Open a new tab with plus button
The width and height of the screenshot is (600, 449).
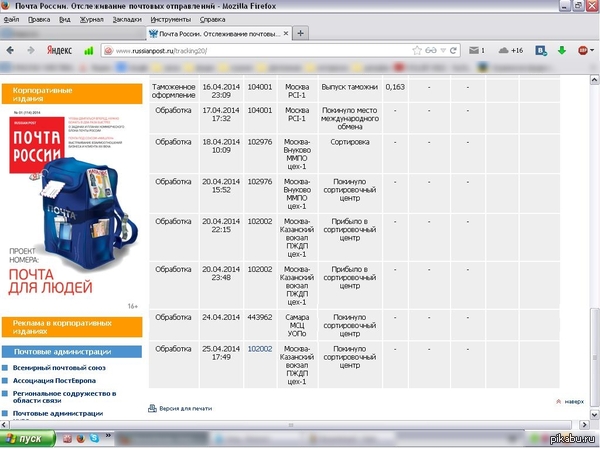click(x=301, y=33)
